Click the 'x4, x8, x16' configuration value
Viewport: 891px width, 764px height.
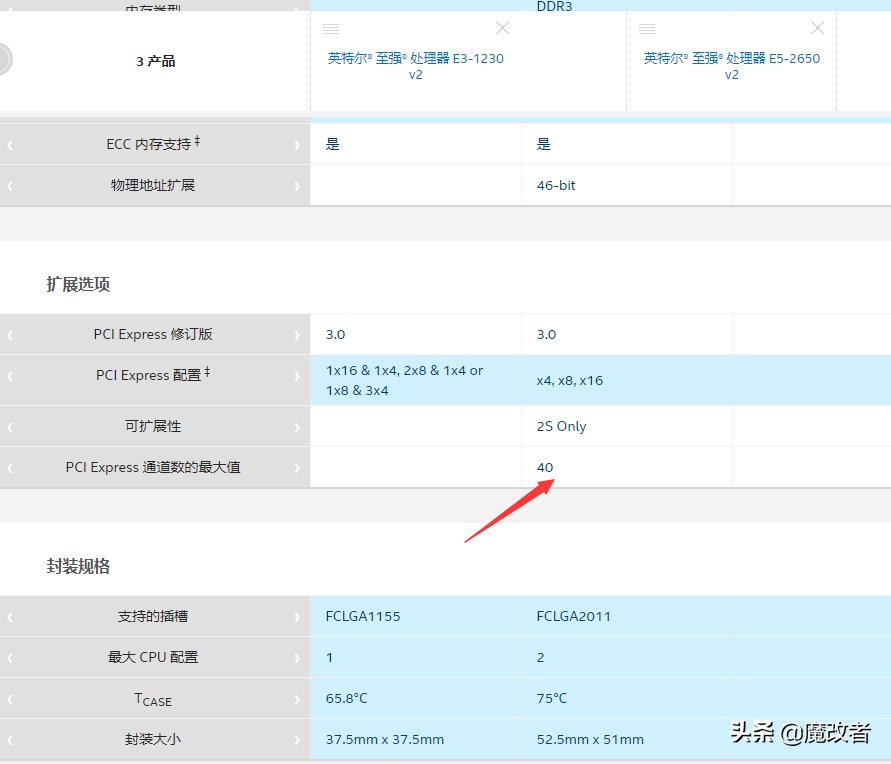point(569,381)
